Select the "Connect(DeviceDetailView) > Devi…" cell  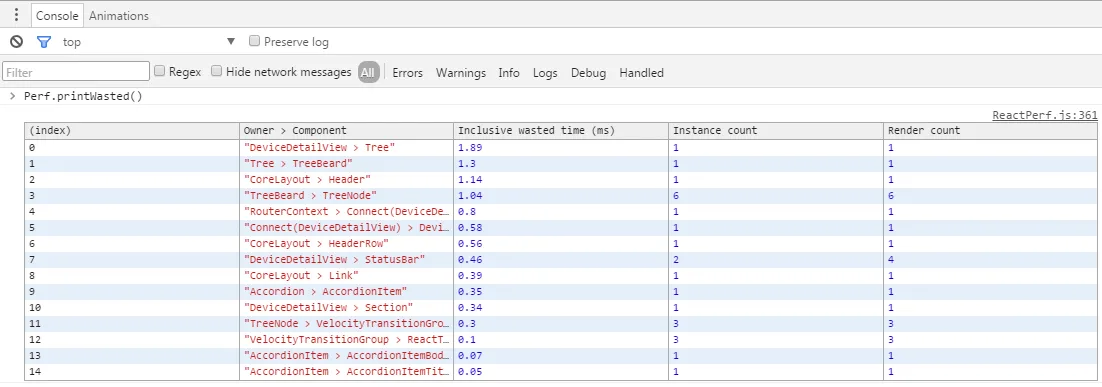346,228
